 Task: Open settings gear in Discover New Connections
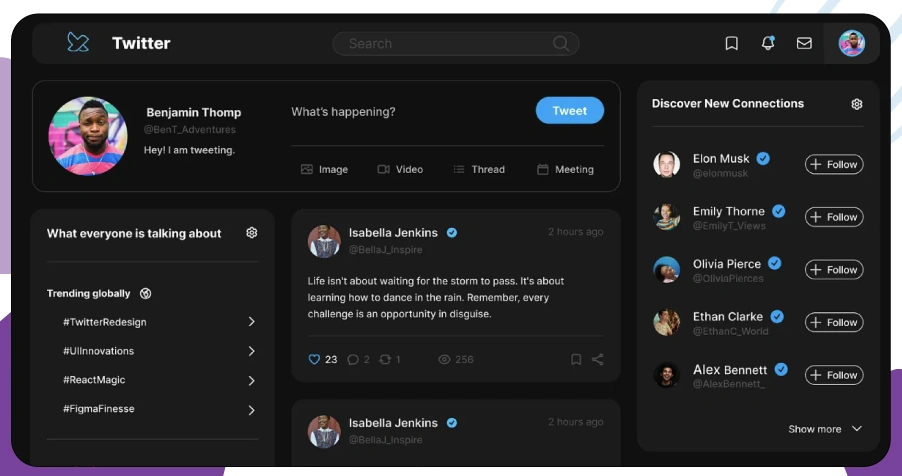pos(857,104)
